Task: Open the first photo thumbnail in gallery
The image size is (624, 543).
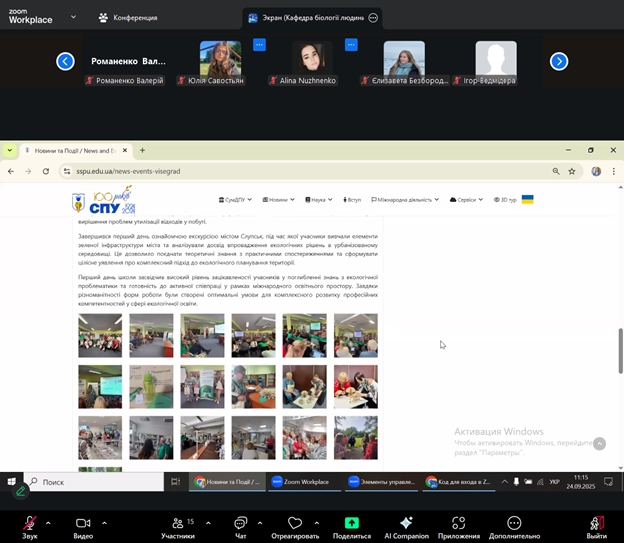Action: point(100,335)
